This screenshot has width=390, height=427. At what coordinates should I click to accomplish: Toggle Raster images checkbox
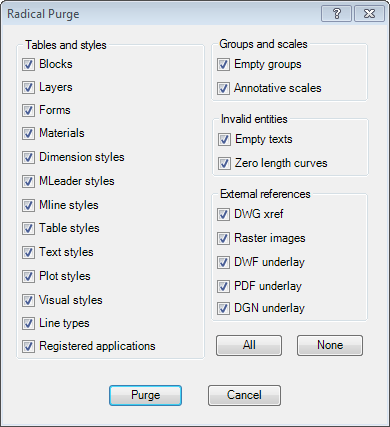point(223,238)
